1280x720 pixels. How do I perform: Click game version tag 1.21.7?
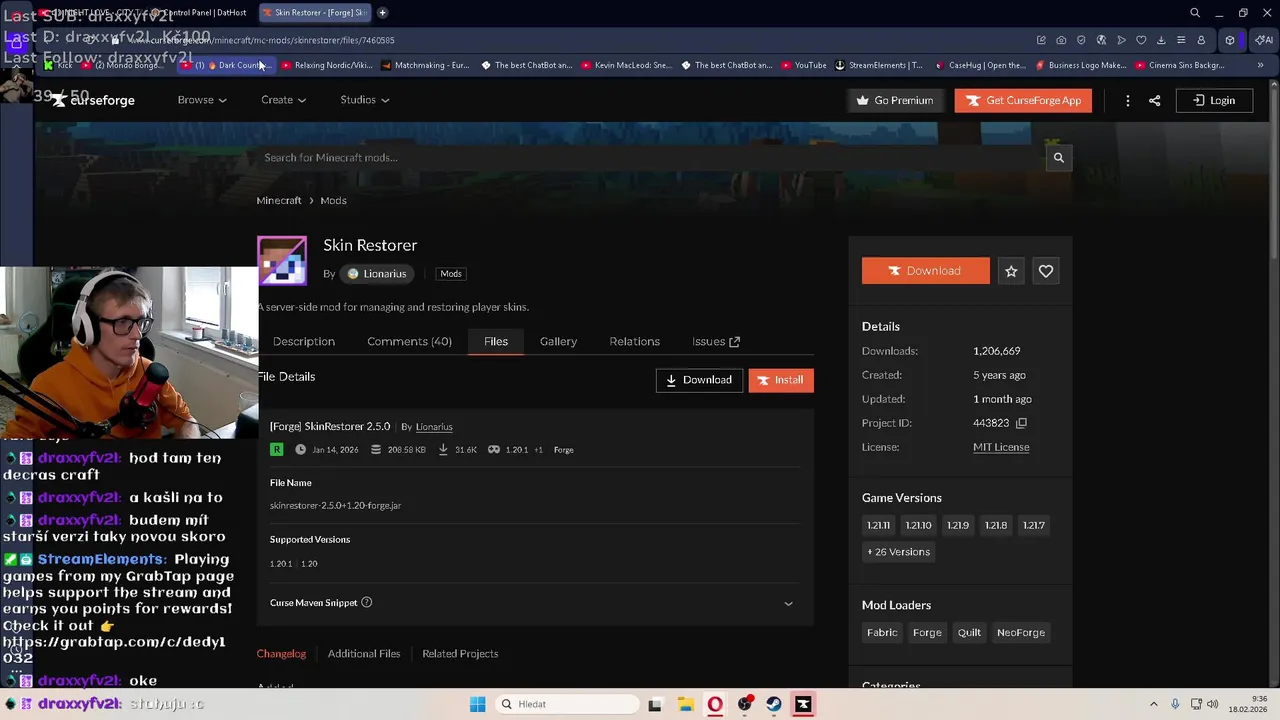point(1034,525)
